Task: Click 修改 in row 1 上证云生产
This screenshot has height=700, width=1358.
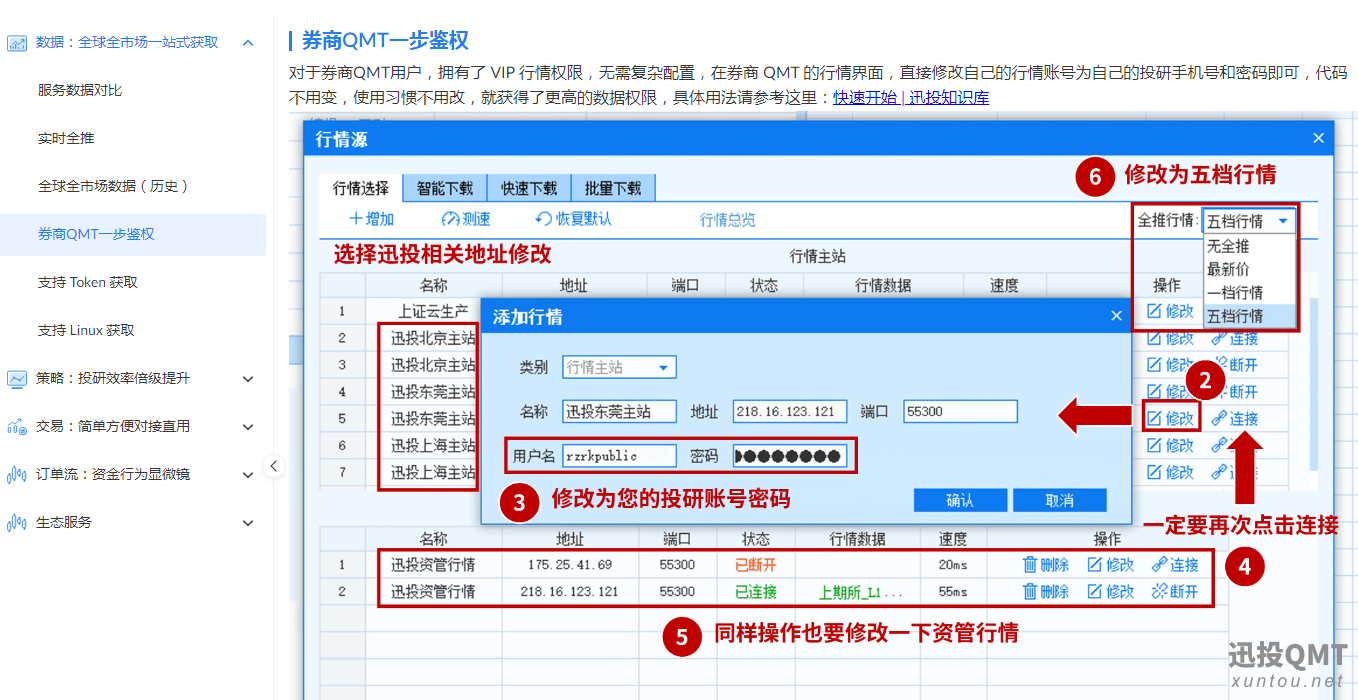Action: [x=1170, y=311]
